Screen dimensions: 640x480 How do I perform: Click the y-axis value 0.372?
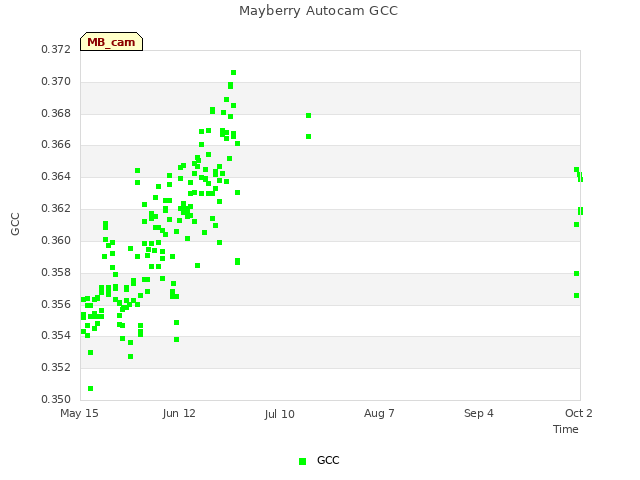(56, 49)
